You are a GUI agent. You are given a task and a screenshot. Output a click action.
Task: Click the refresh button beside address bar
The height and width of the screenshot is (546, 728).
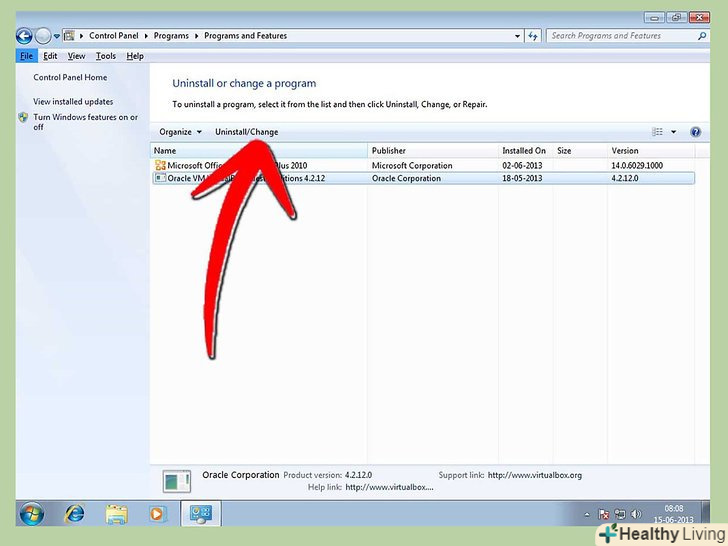[534, 36]
